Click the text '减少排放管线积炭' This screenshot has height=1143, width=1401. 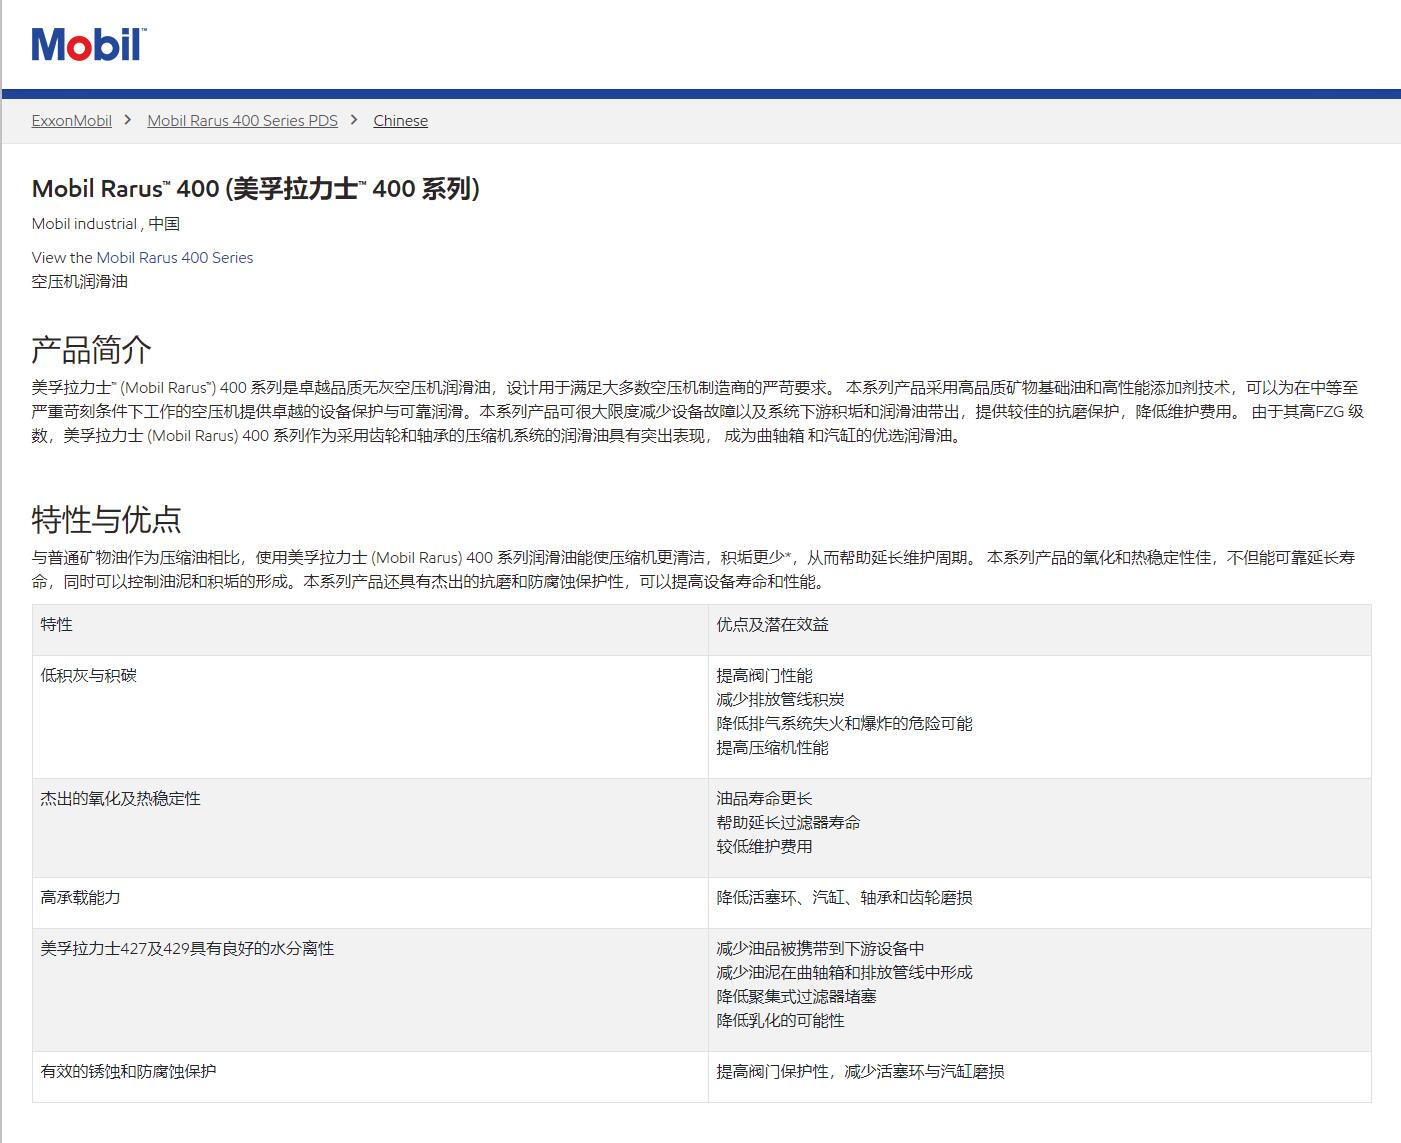[780, 700]
